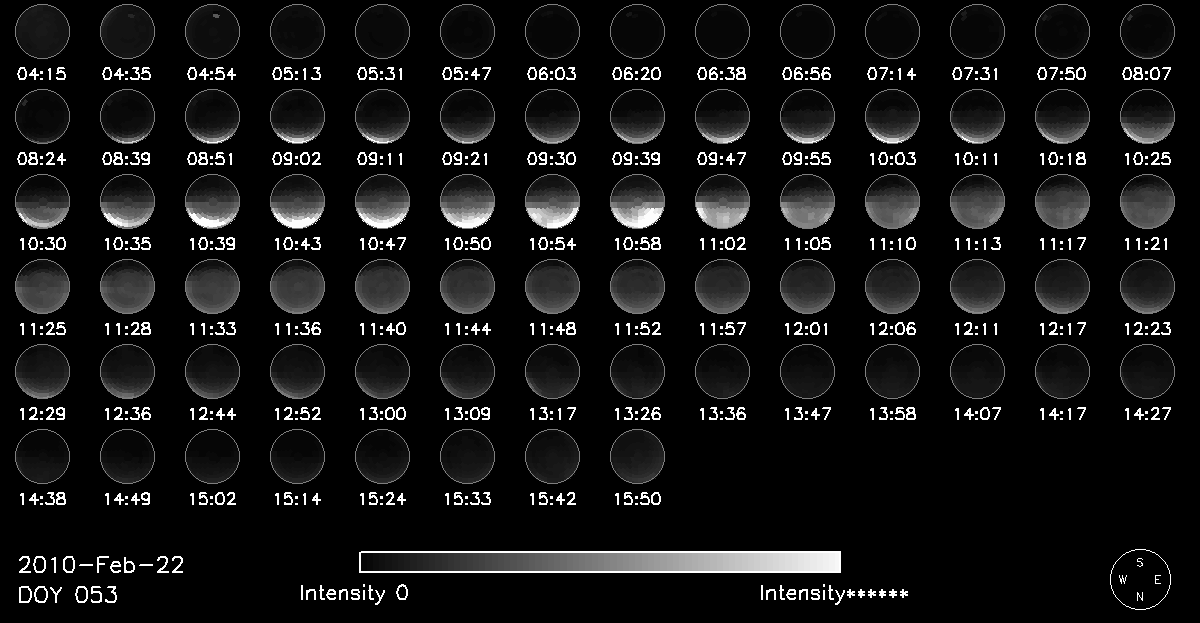The width and height of the screenshot is (1200, 623).
Task: Click the 04:54 disk with bright spot
Action: 212,31
